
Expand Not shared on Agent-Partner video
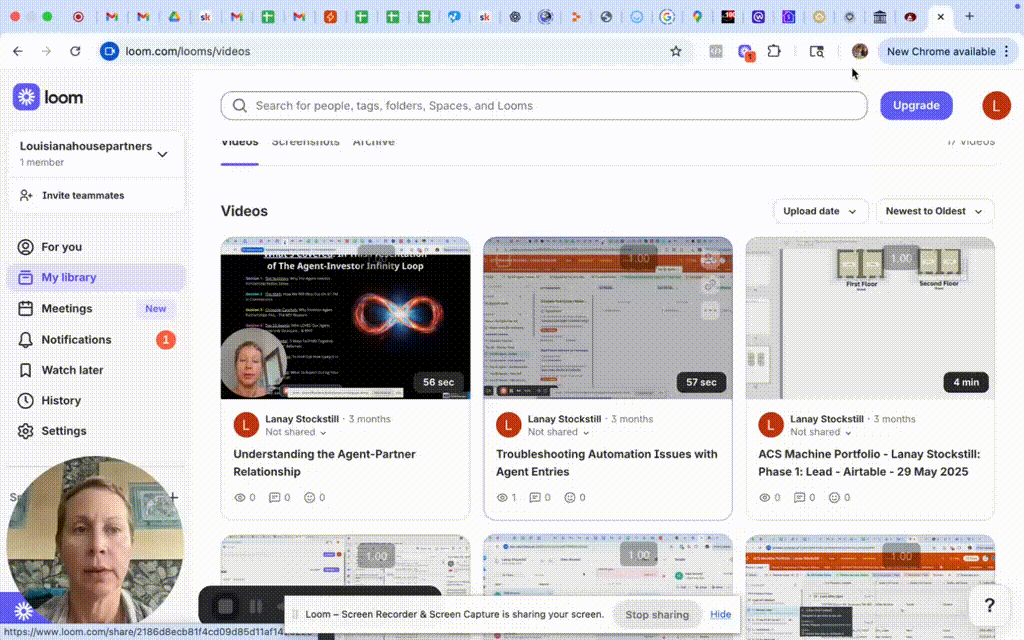point(295,432)
